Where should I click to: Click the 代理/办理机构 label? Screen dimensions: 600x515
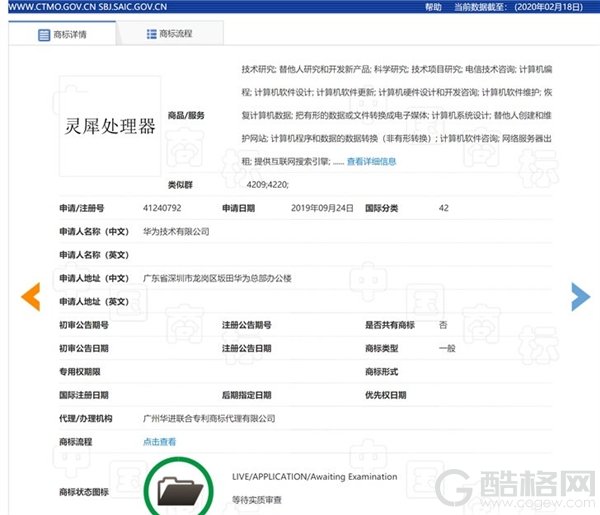click(x=86, y=419)
